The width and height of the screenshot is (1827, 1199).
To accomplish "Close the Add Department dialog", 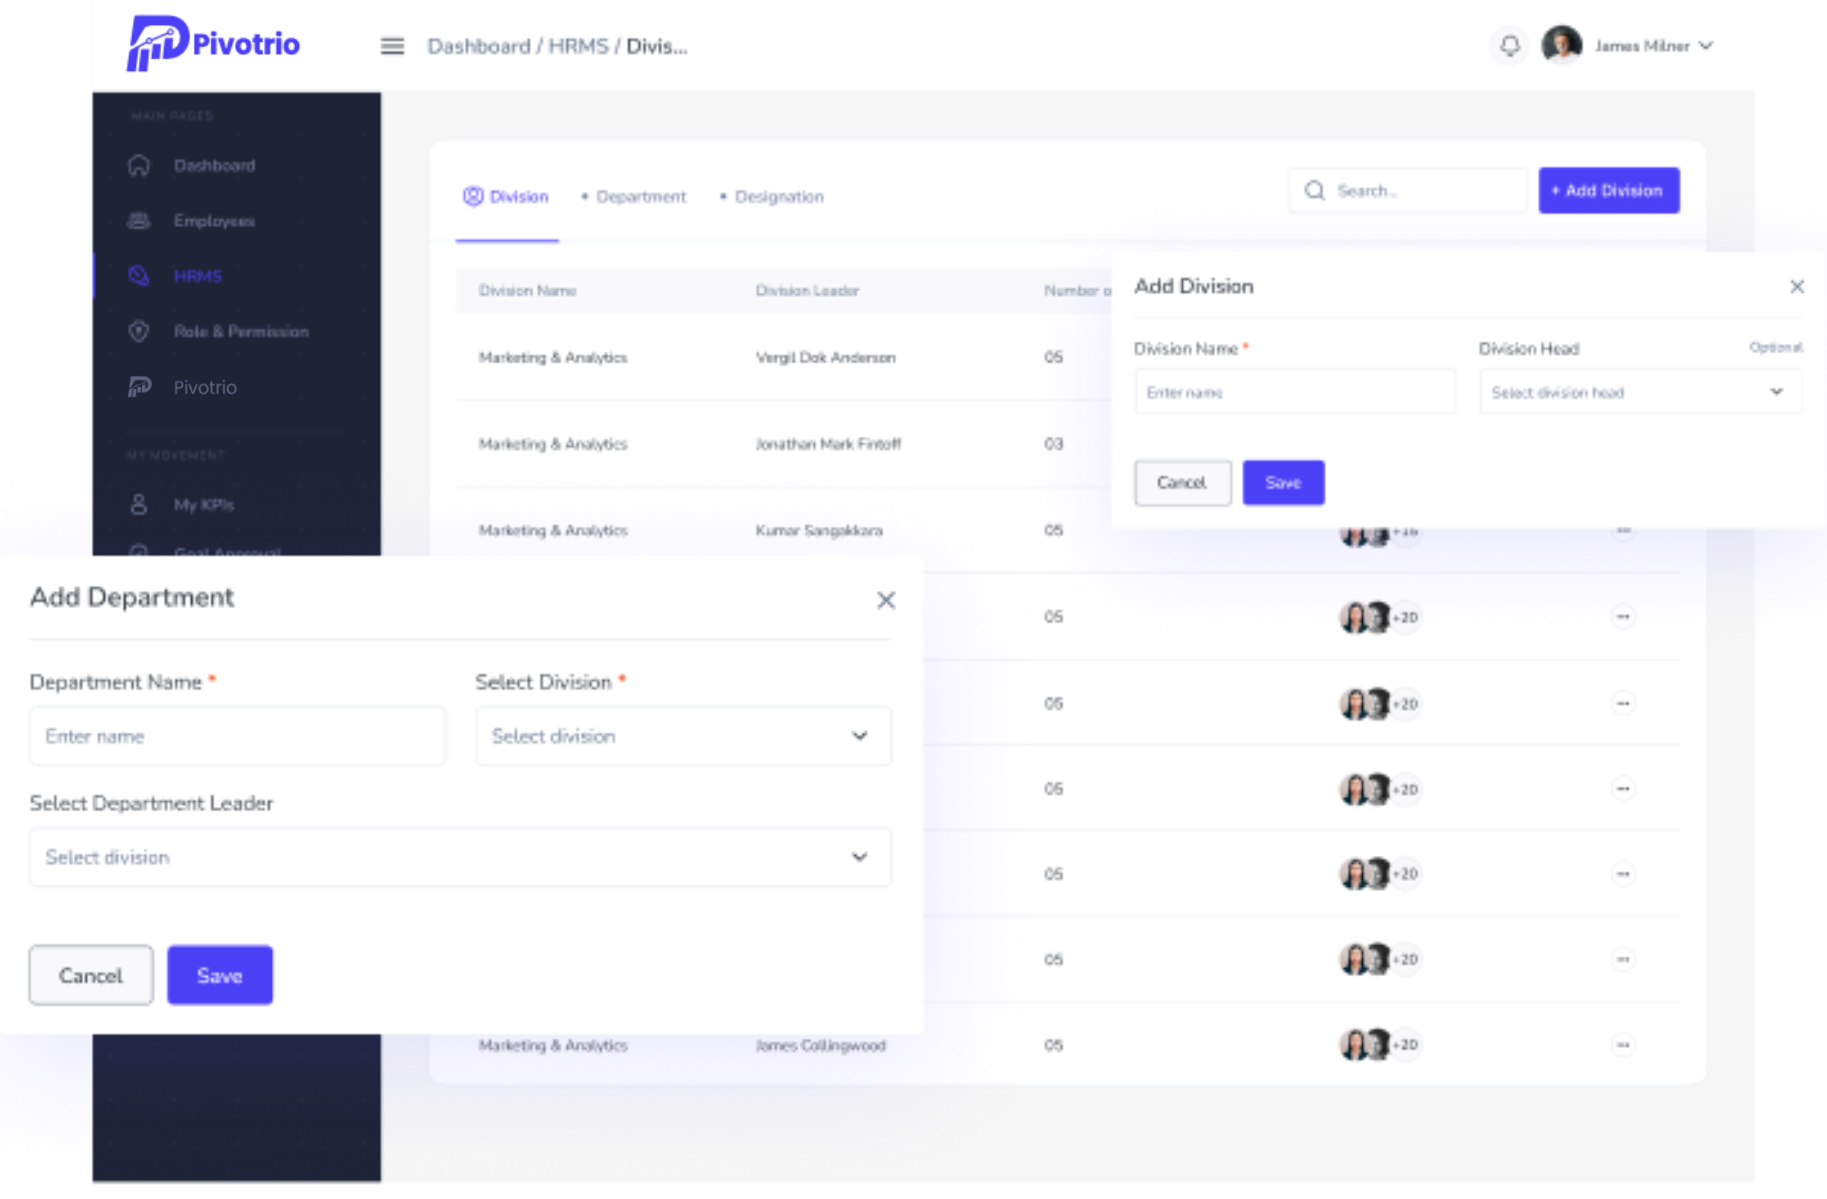I will 885,600.
